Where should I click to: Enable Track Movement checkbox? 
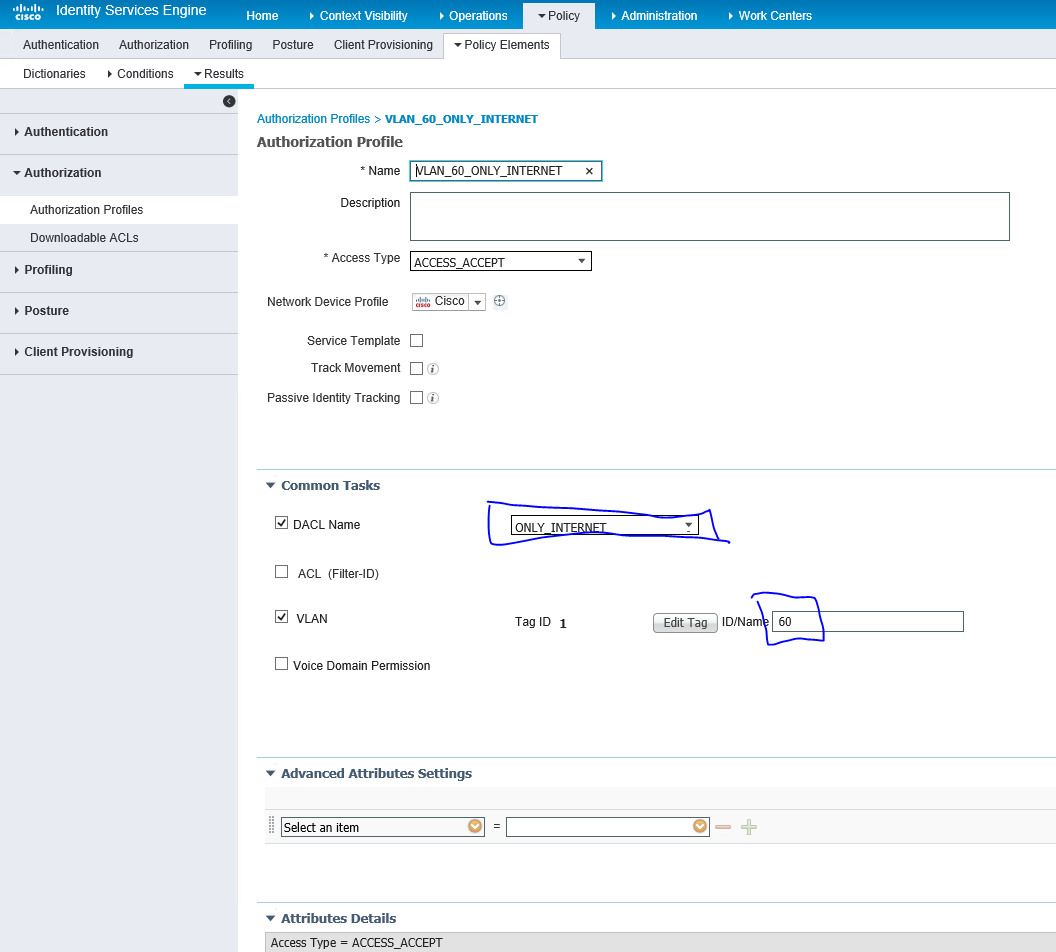tap(416, 368)
